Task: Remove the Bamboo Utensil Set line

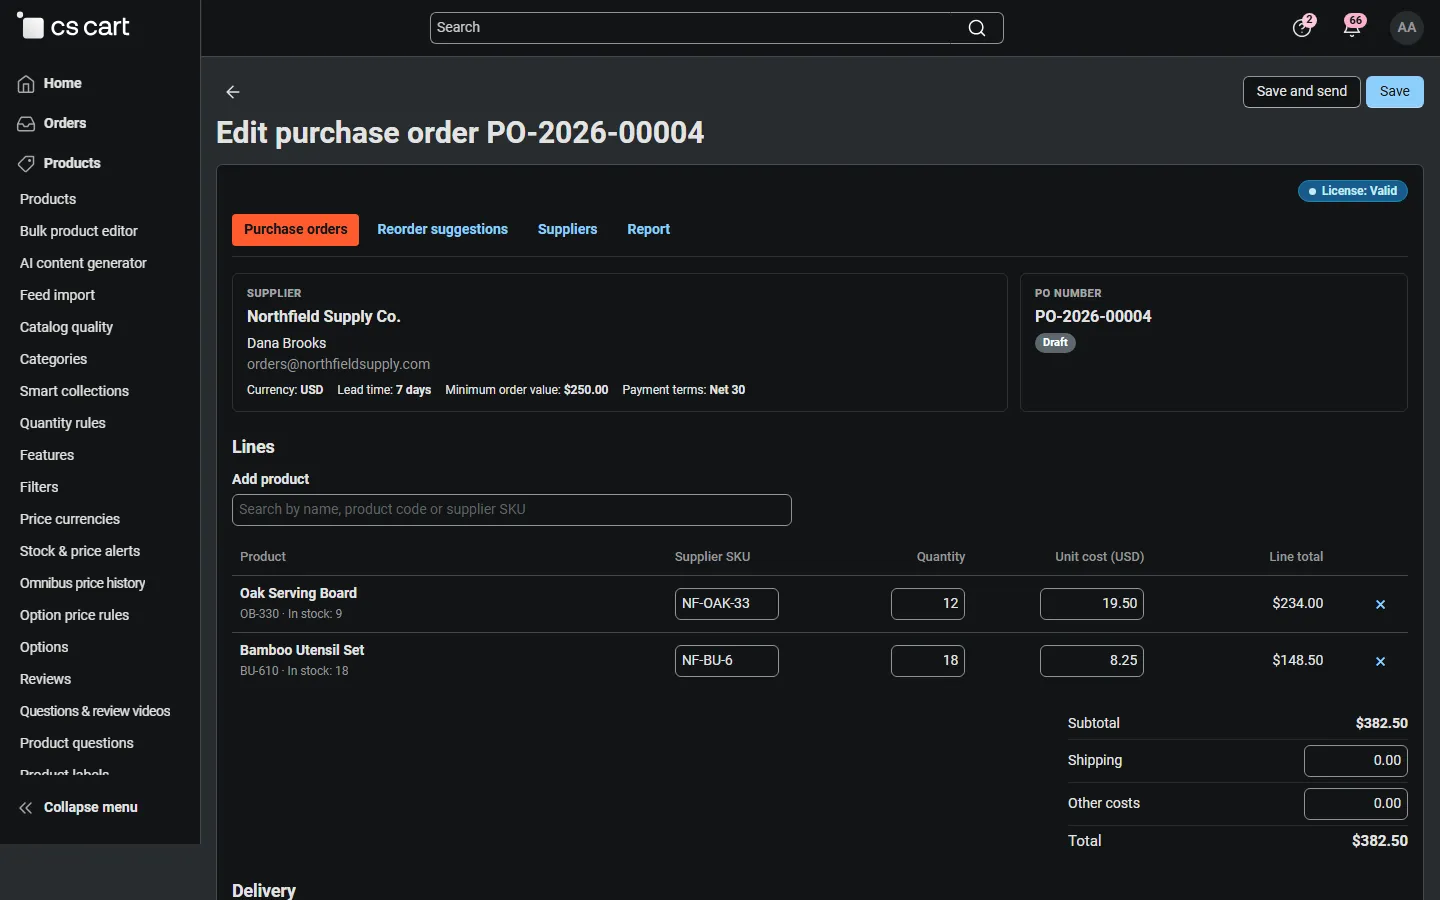Action: point(1380,661)
